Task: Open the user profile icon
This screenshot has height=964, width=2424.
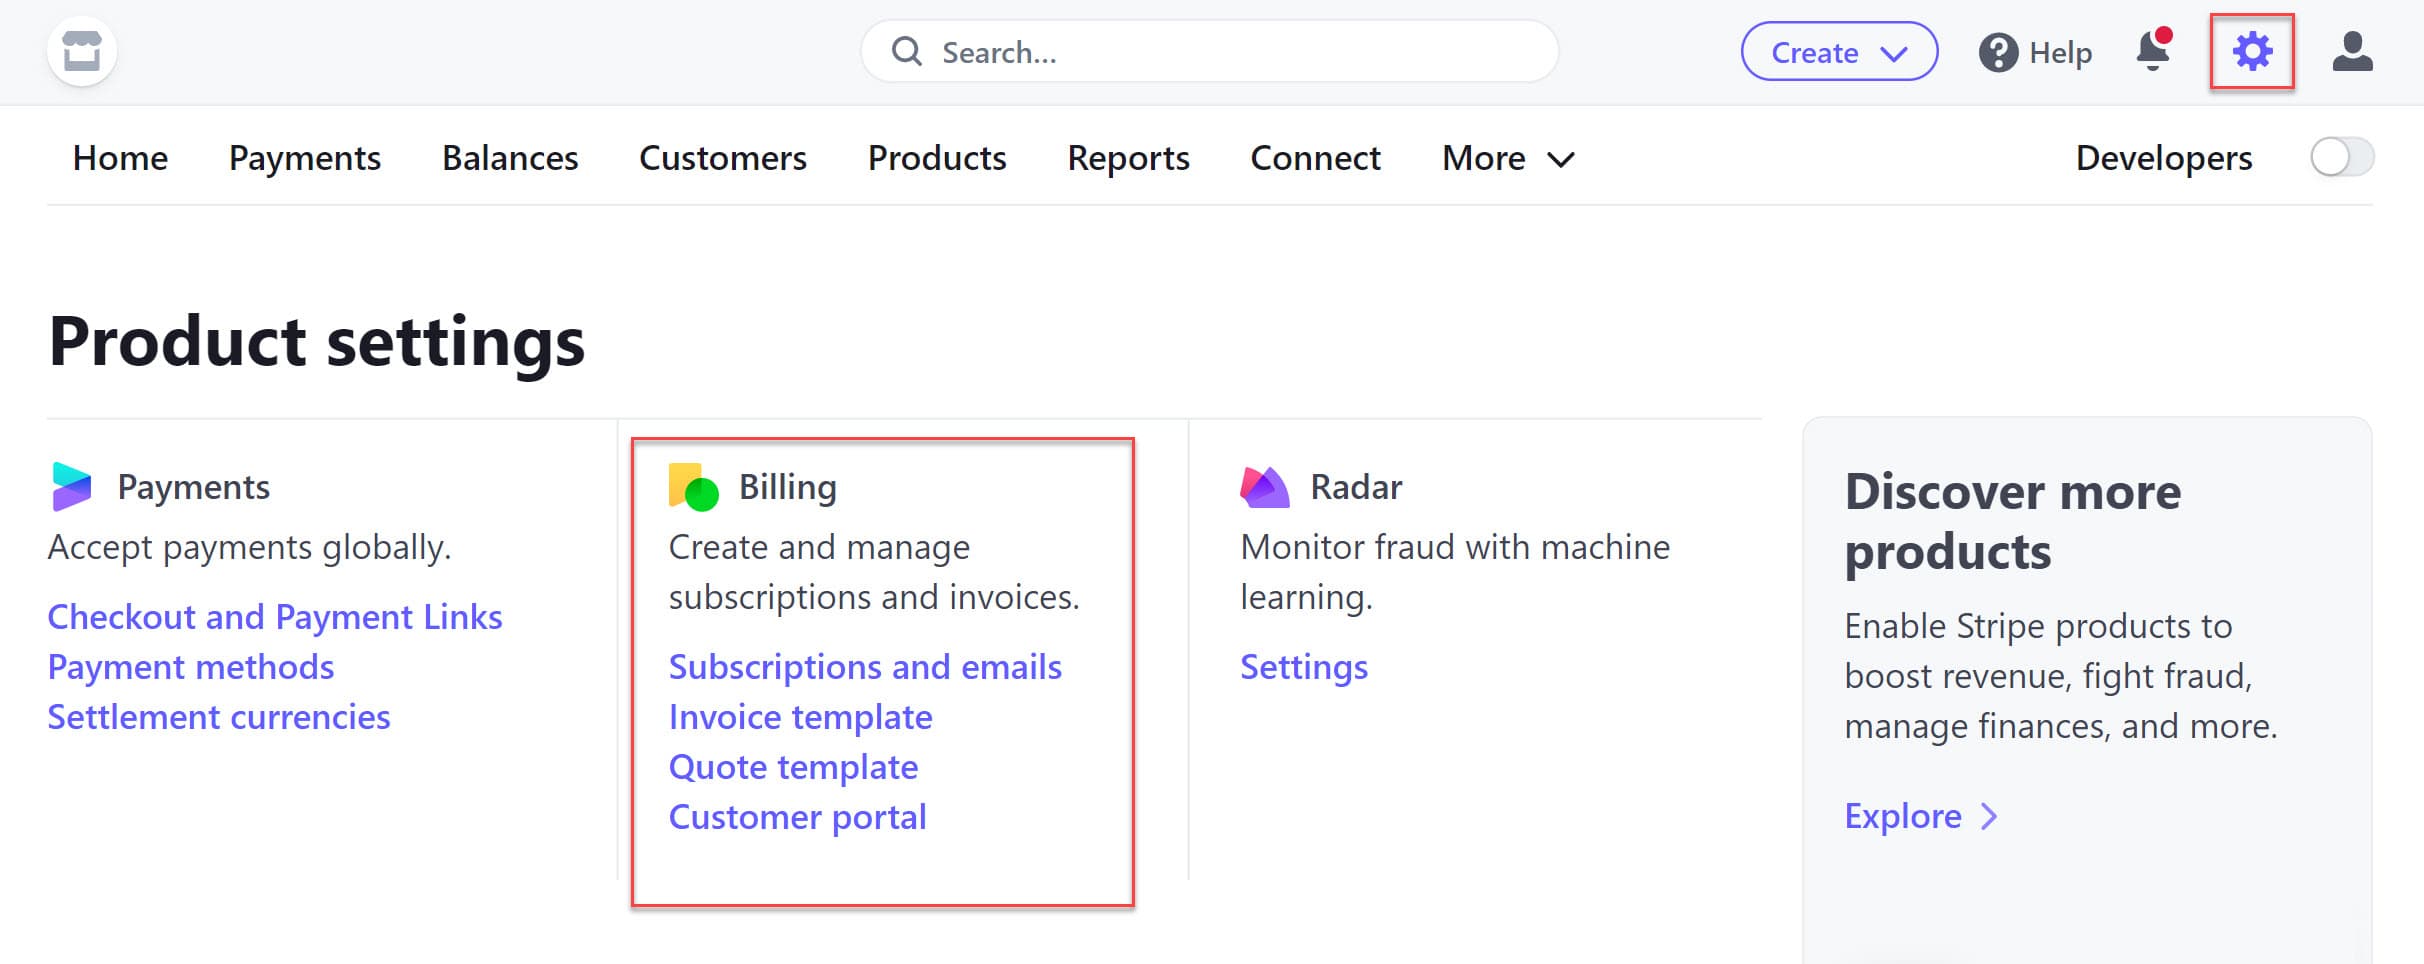Action: (x=2352, y=51)
